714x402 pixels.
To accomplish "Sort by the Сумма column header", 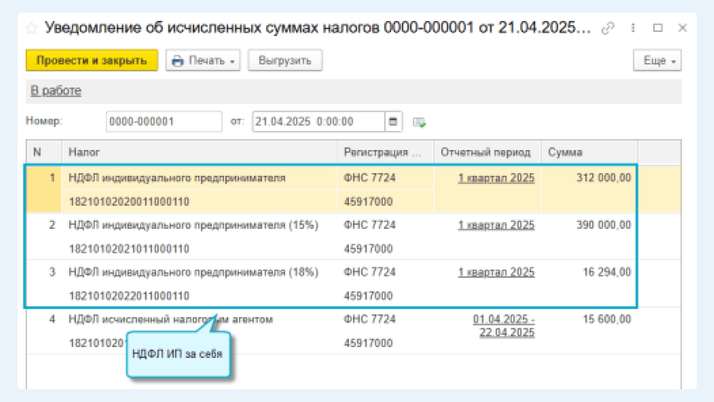I will coord(588,152).
